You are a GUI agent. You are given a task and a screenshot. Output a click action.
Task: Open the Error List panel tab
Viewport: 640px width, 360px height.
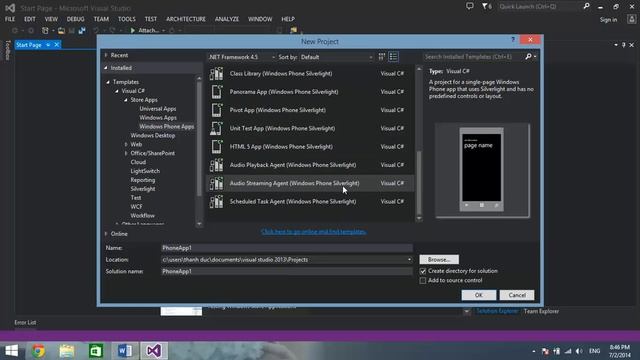point(25,322)
